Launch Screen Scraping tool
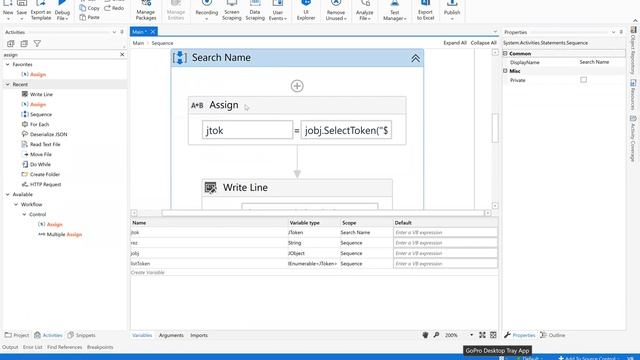 (x=231, y=10)
